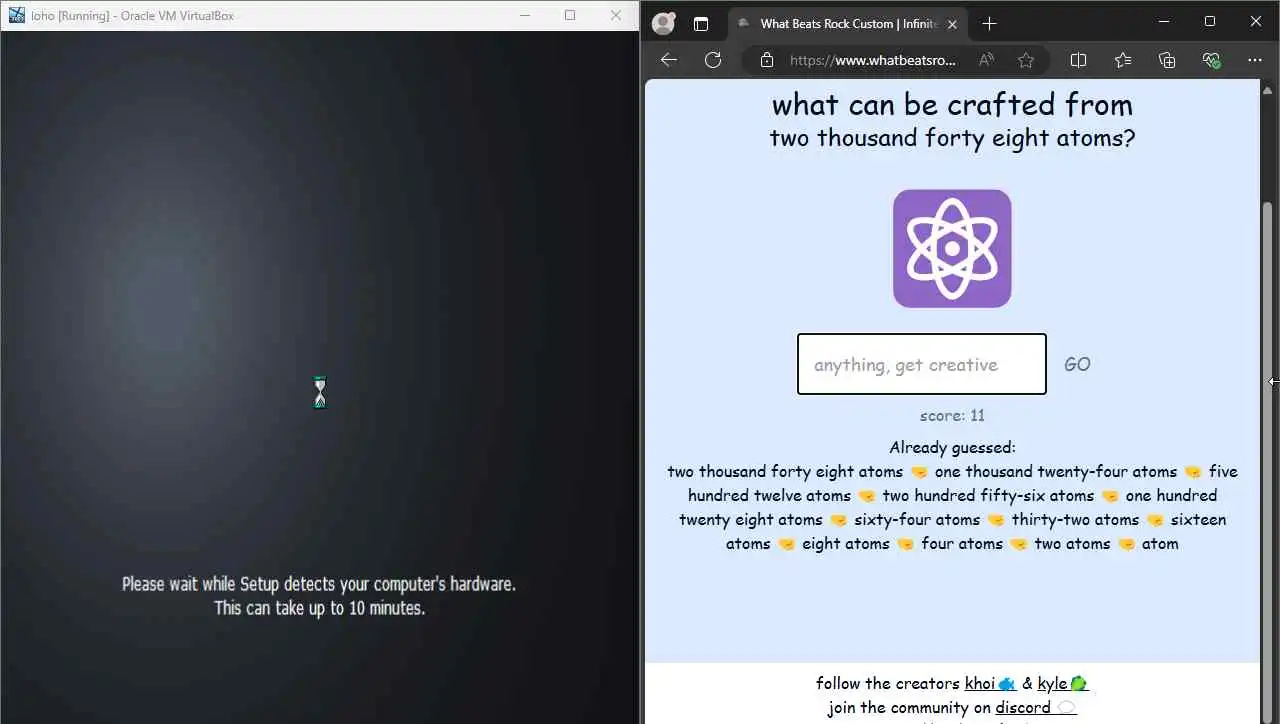Open the Edge profile avatar menu
Screen dimensions: 1280x724
pos(663,23)
